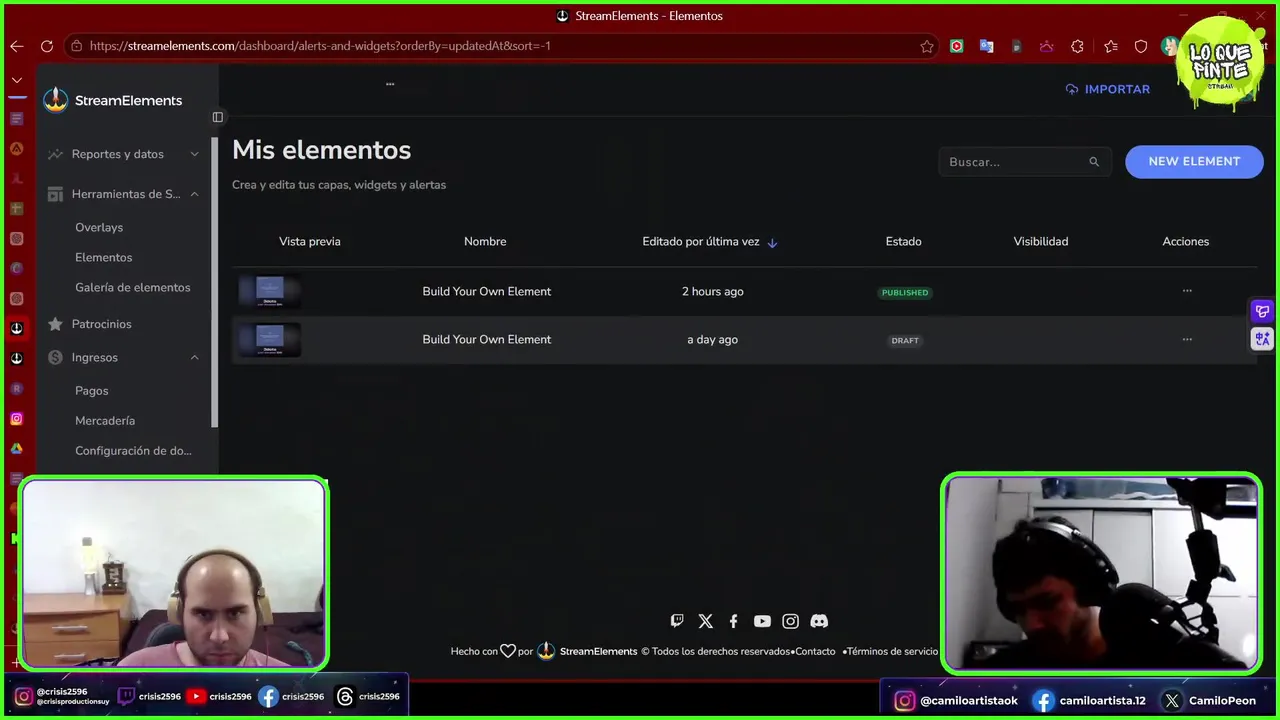The height and width of the screenshot is (720, 1280).
Task: Open Configuración de do... in the sidebar
Action: [133, 451]
